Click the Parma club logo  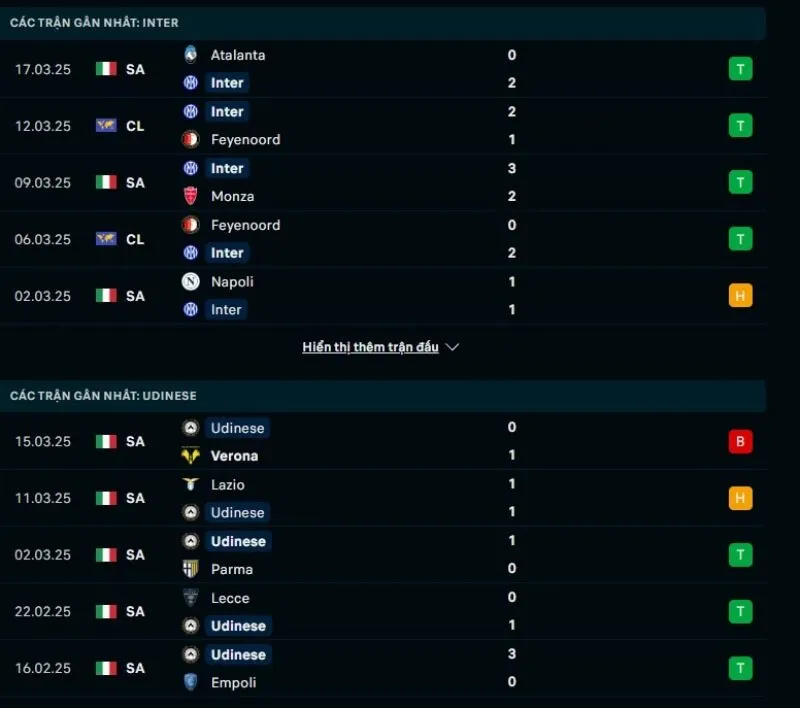[x=189, y=569]
